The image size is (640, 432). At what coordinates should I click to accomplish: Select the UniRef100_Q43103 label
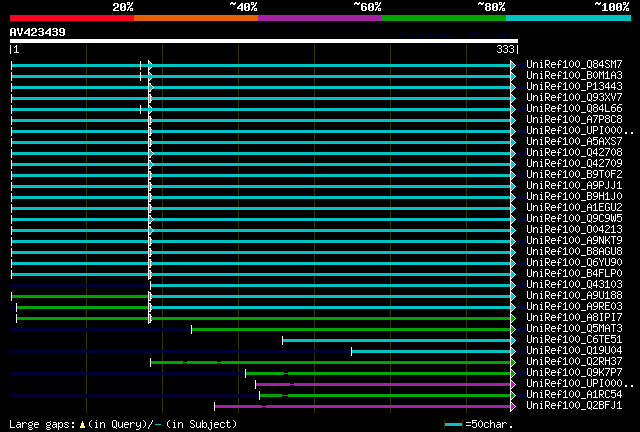(574, 285)
